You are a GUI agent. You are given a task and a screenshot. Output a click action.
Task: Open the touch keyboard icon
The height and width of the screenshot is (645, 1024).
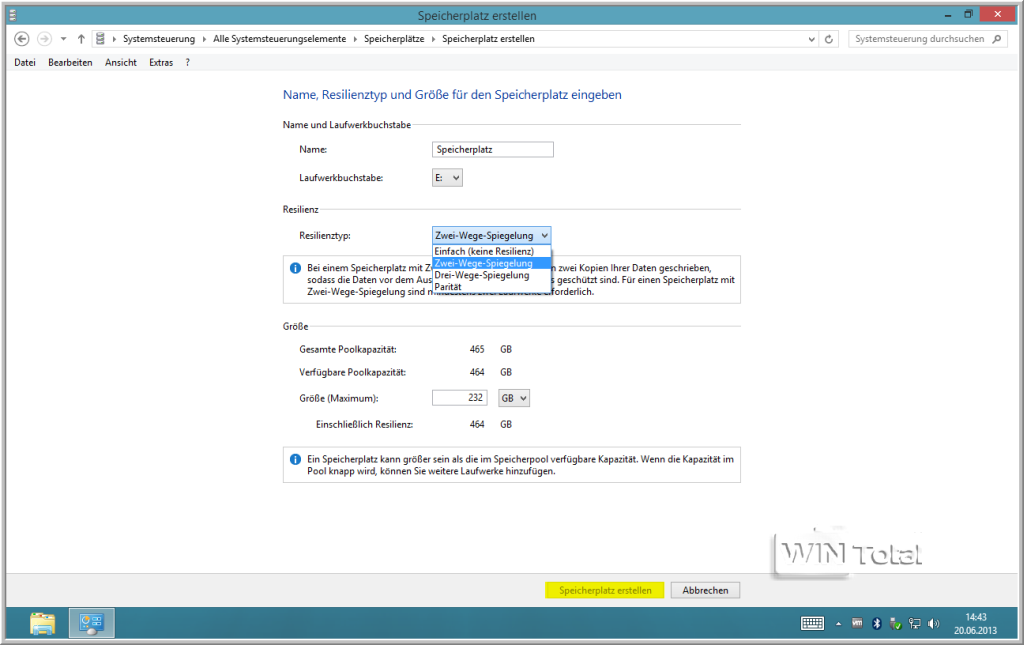[x=812, y=623]
